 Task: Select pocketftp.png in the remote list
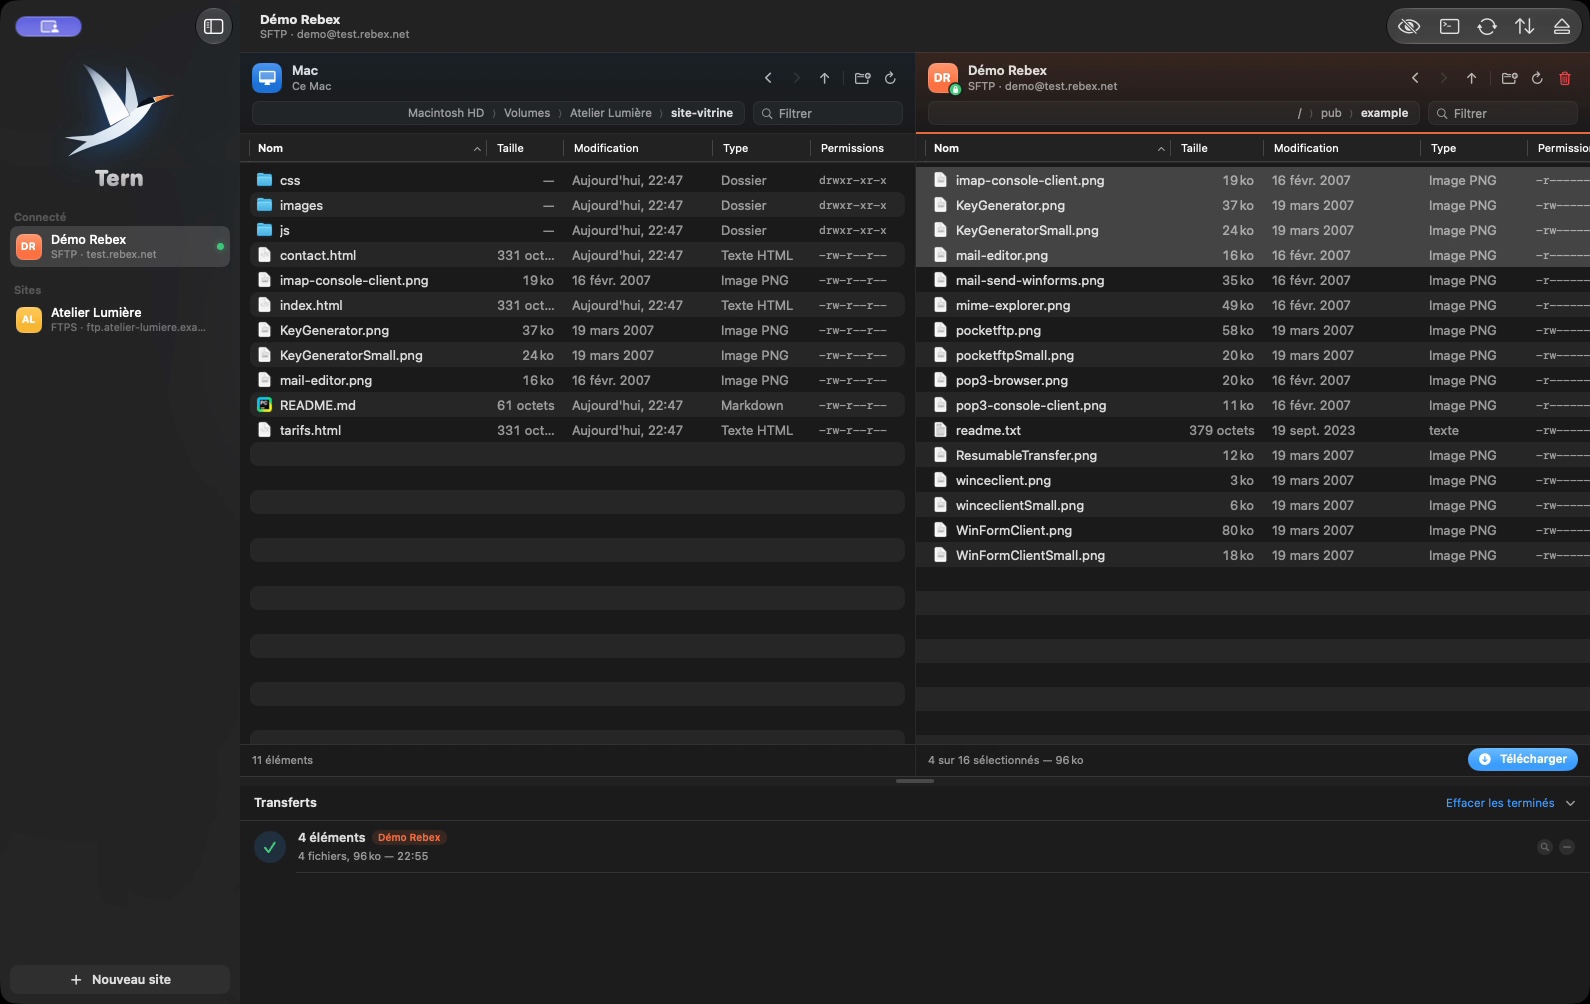[1253, 330]
